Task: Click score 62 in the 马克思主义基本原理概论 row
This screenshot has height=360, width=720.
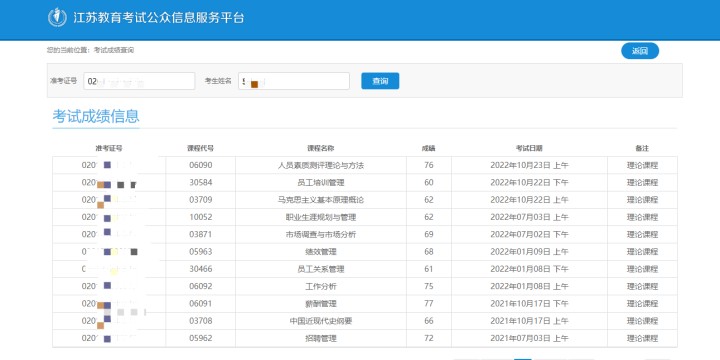Action: (x=429, y=200)
